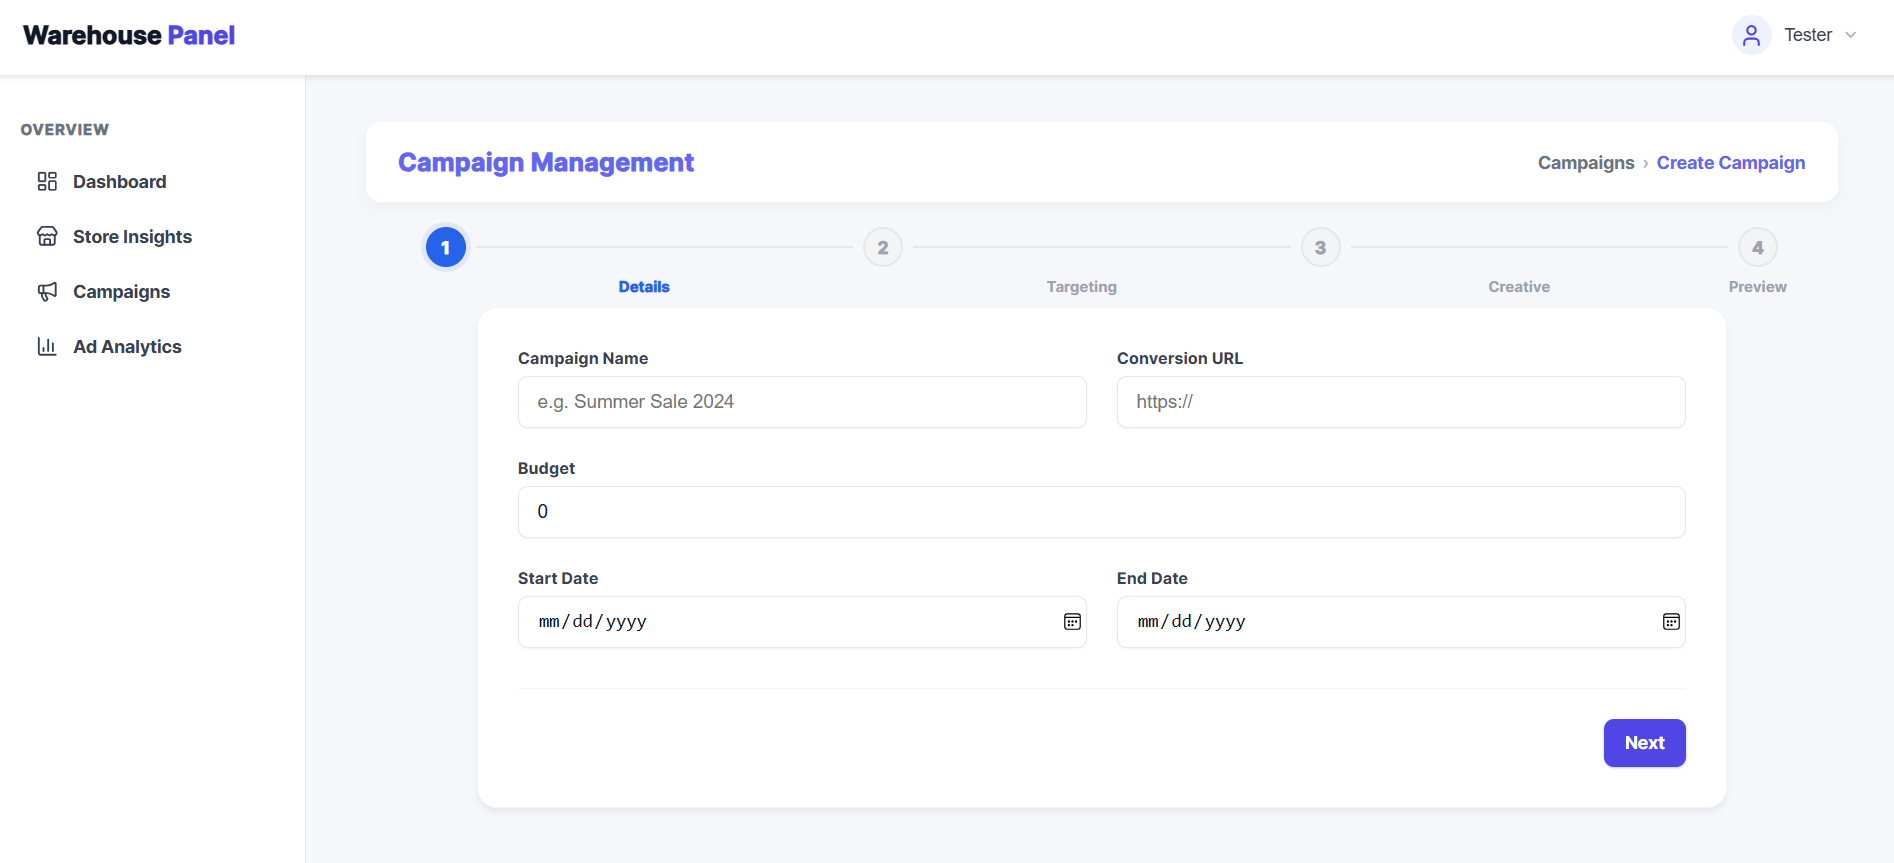Image resolution: width=1894 pixels, height=863 pixels.
Task: Select step 1 Details circle
Action: tap(446, 247)
